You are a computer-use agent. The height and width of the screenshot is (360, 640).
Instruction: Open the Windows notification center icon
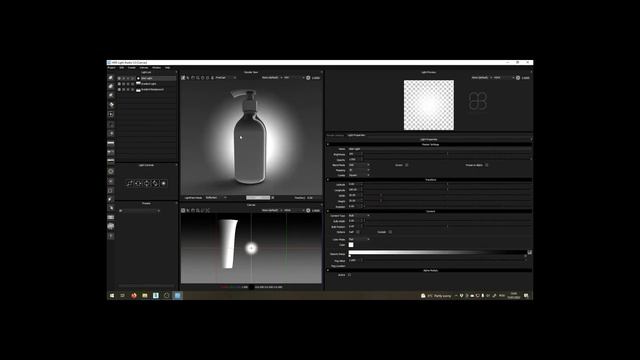tap(526, 296)
